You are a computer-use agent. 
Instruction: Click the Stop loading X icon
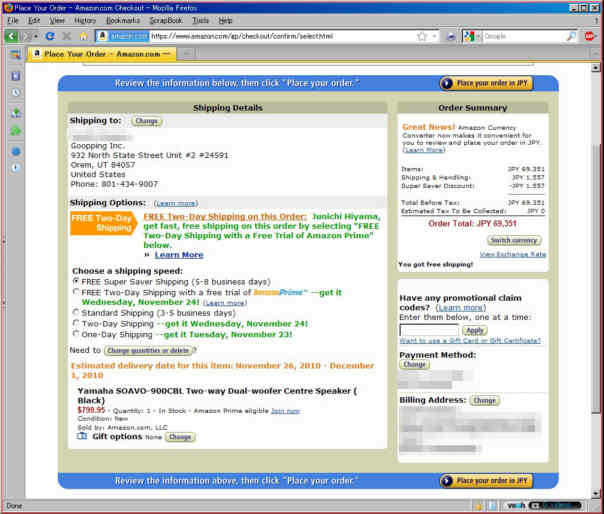(x=66, y=36)
